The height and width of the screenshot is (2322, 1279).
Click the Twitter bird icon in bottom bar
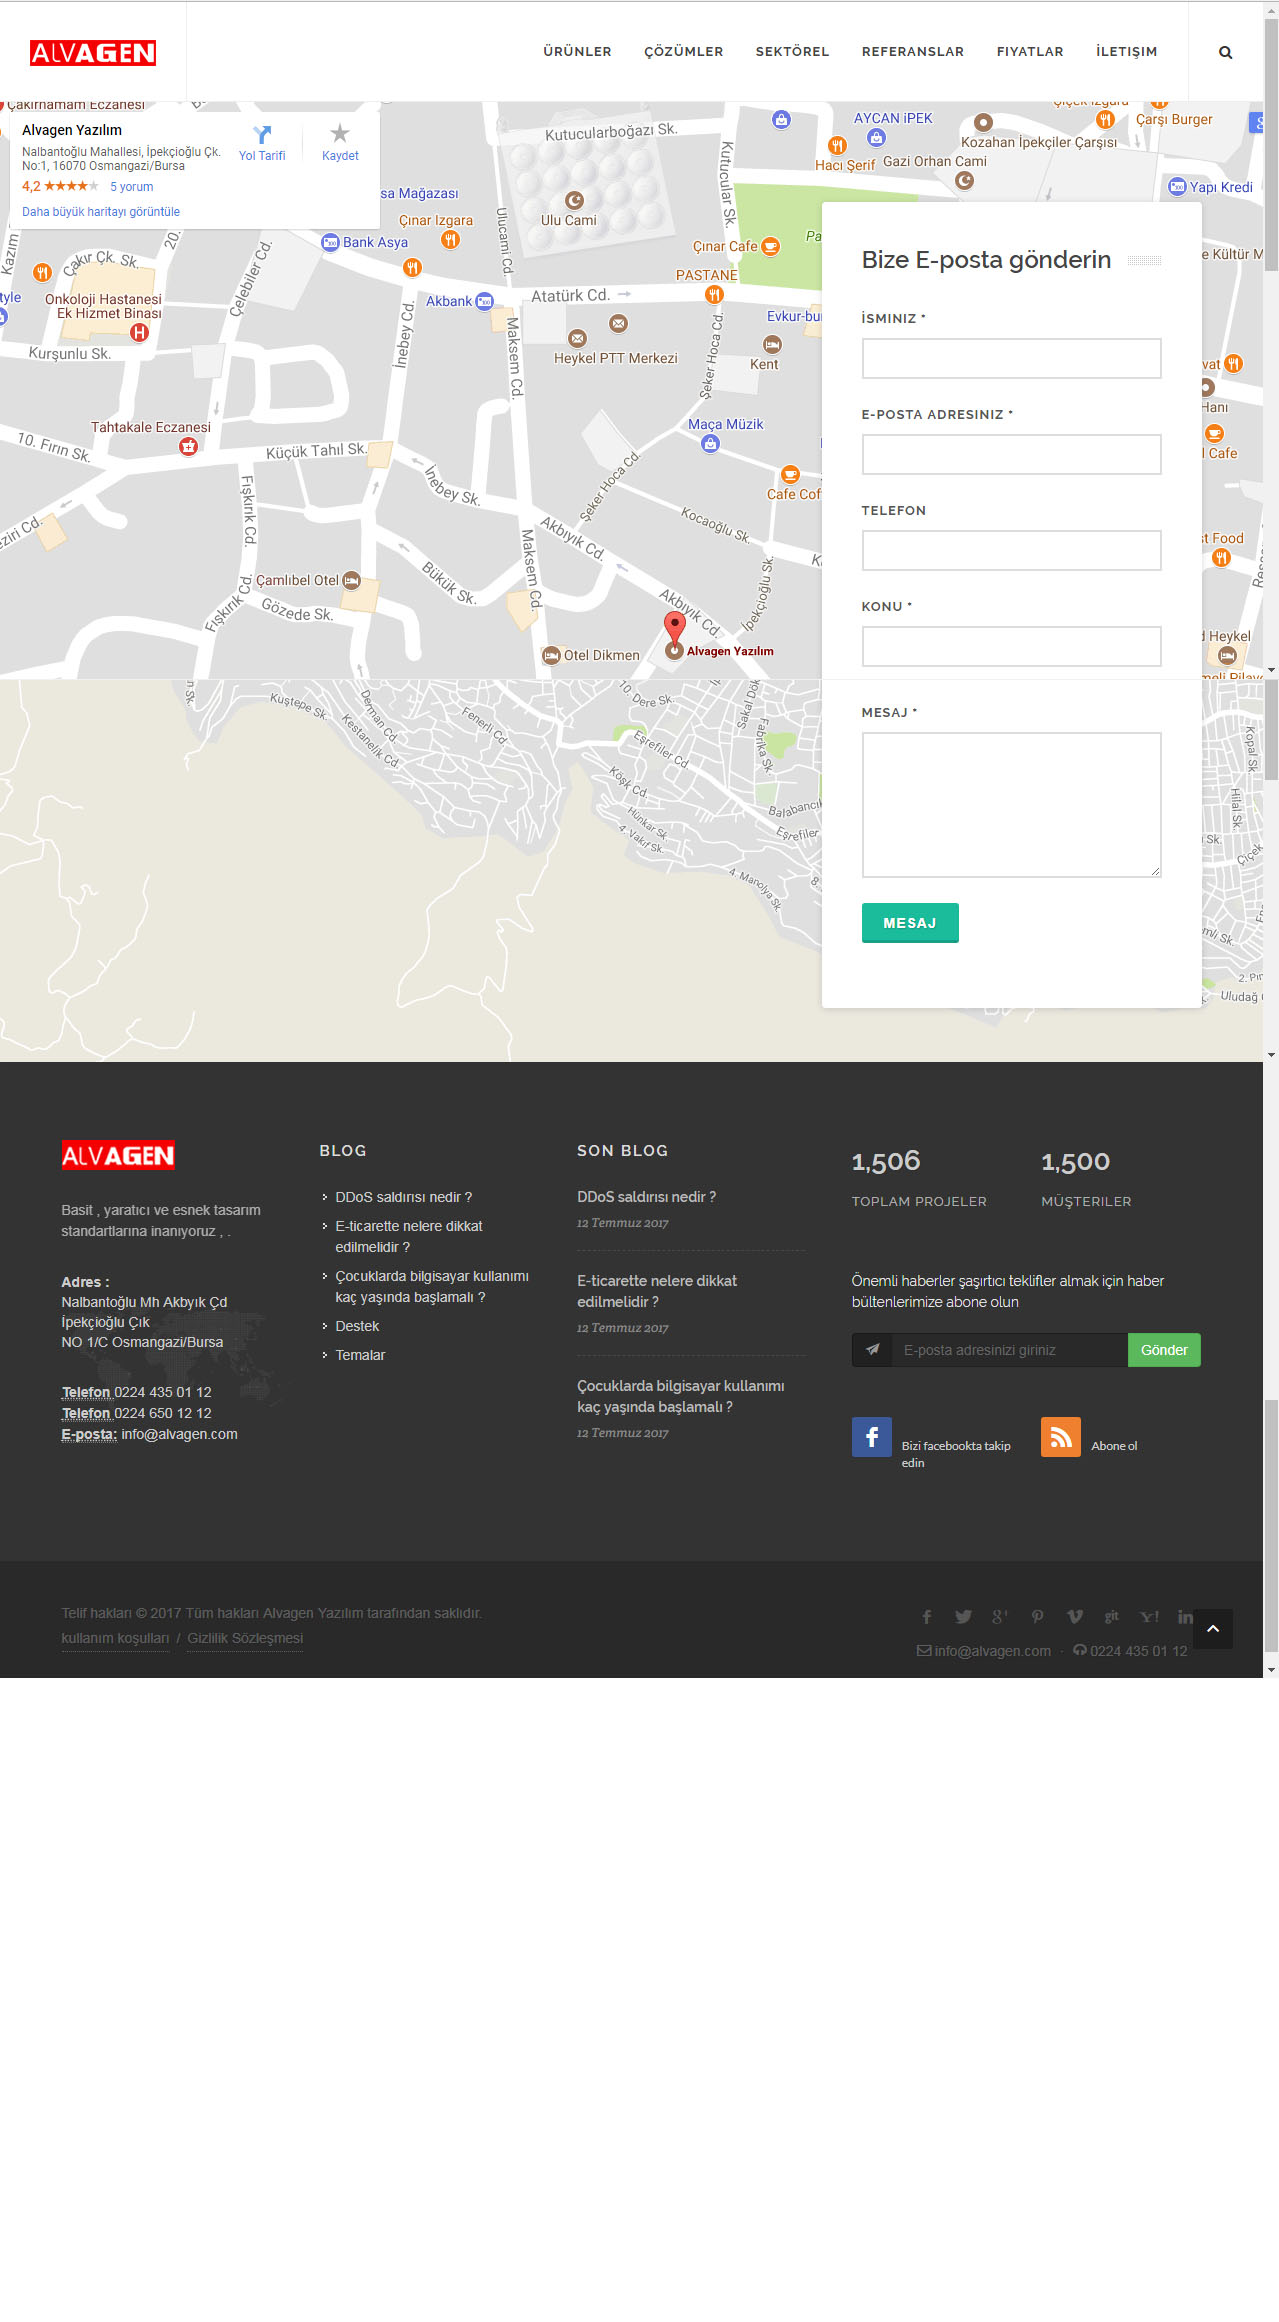(x=963, y=1617)
